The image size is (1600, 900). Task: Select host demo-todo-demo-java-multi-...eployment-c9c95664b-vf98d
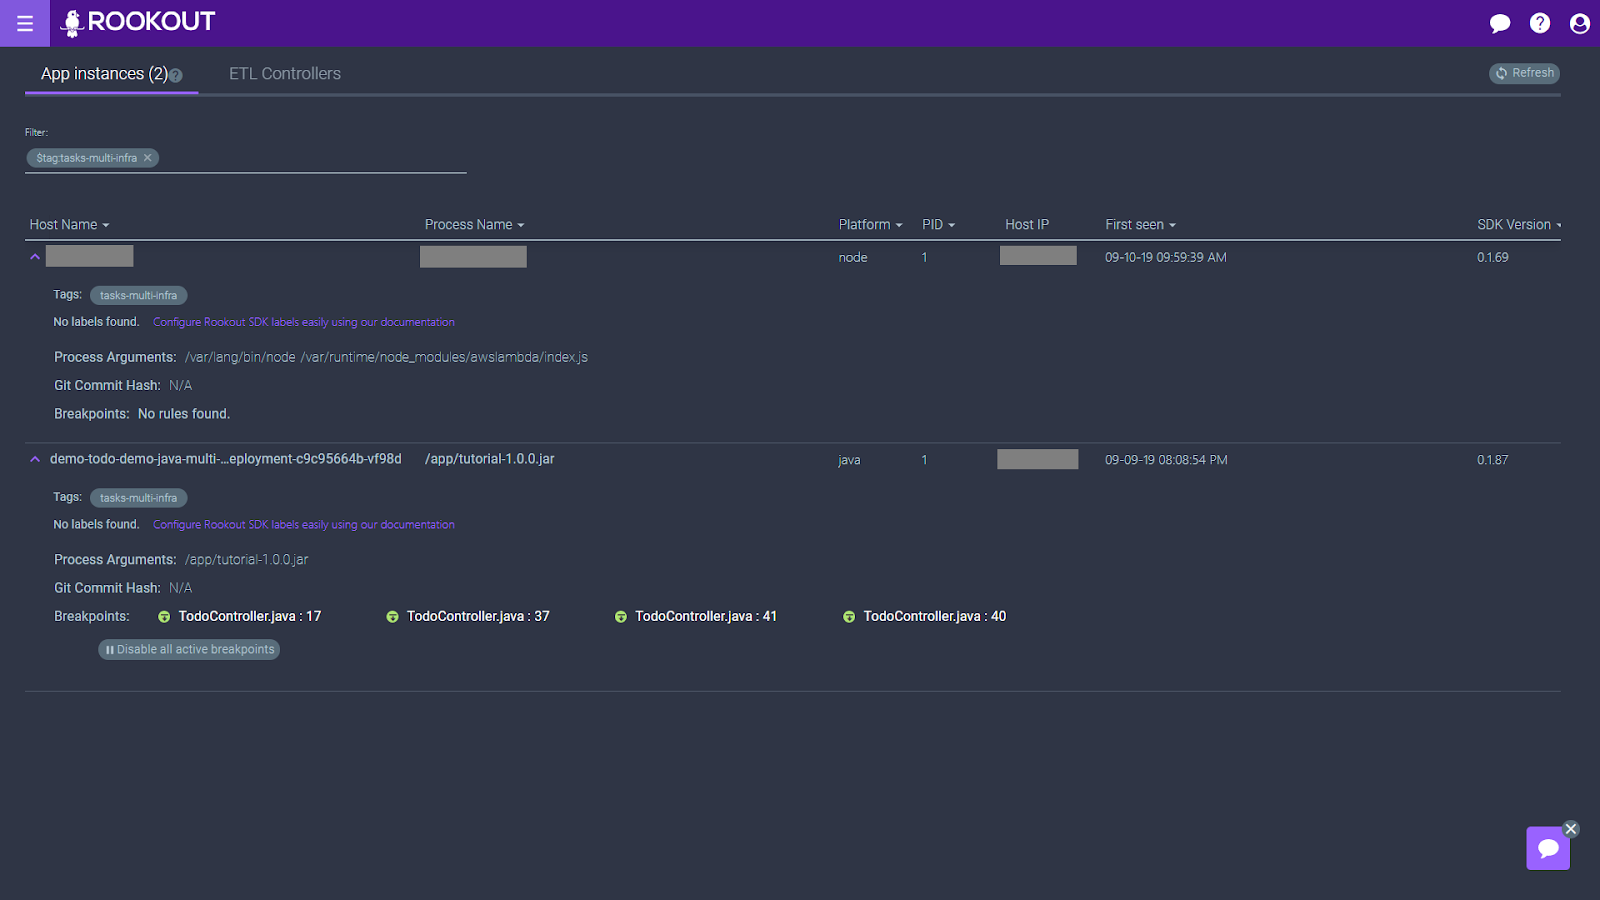point(226,459)
